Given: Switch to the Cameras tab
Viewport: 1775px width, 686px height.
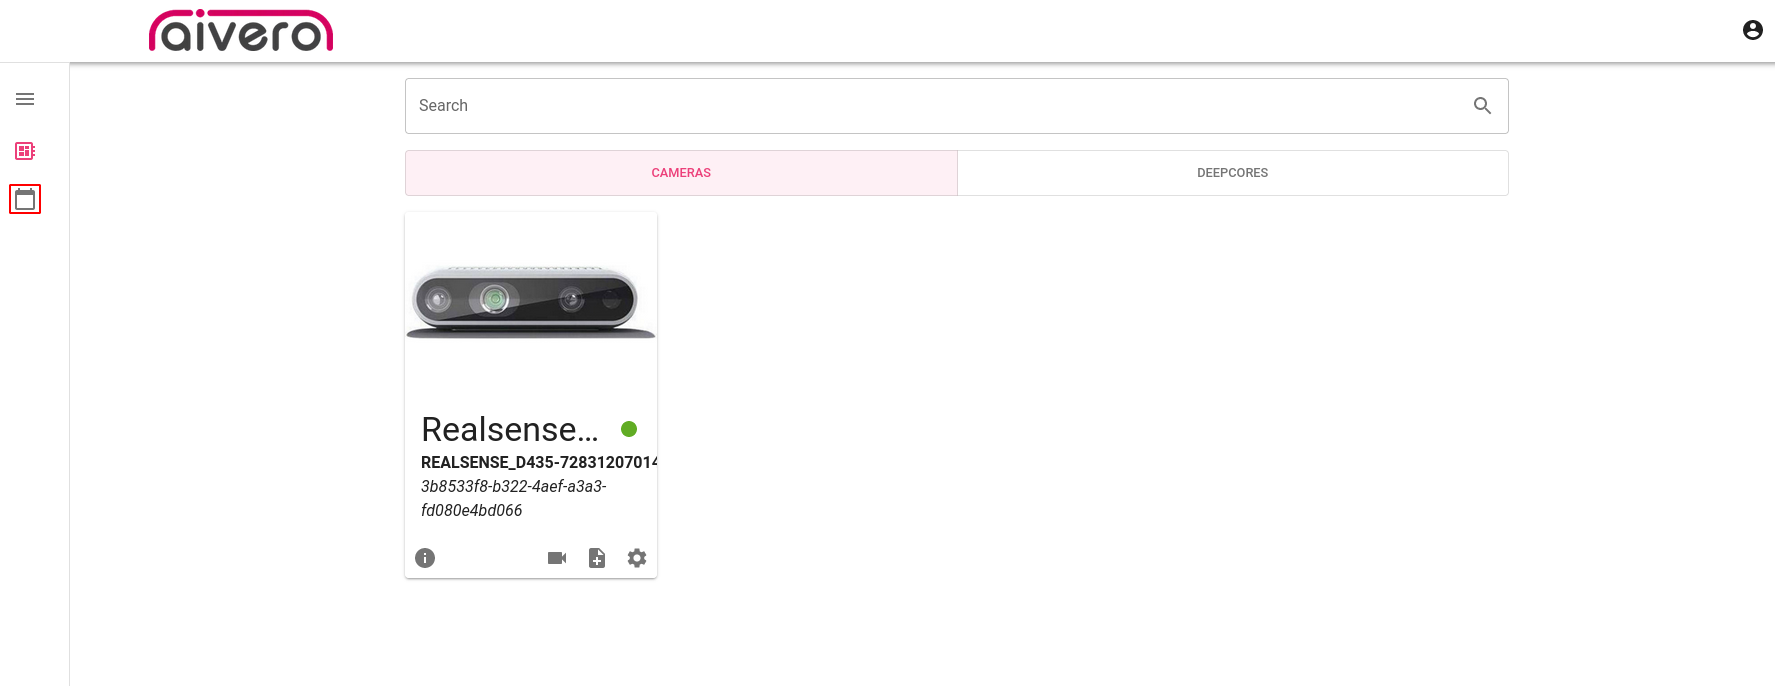Looking at the screenshot, I should pyautogui.click(x=681, y=173).
